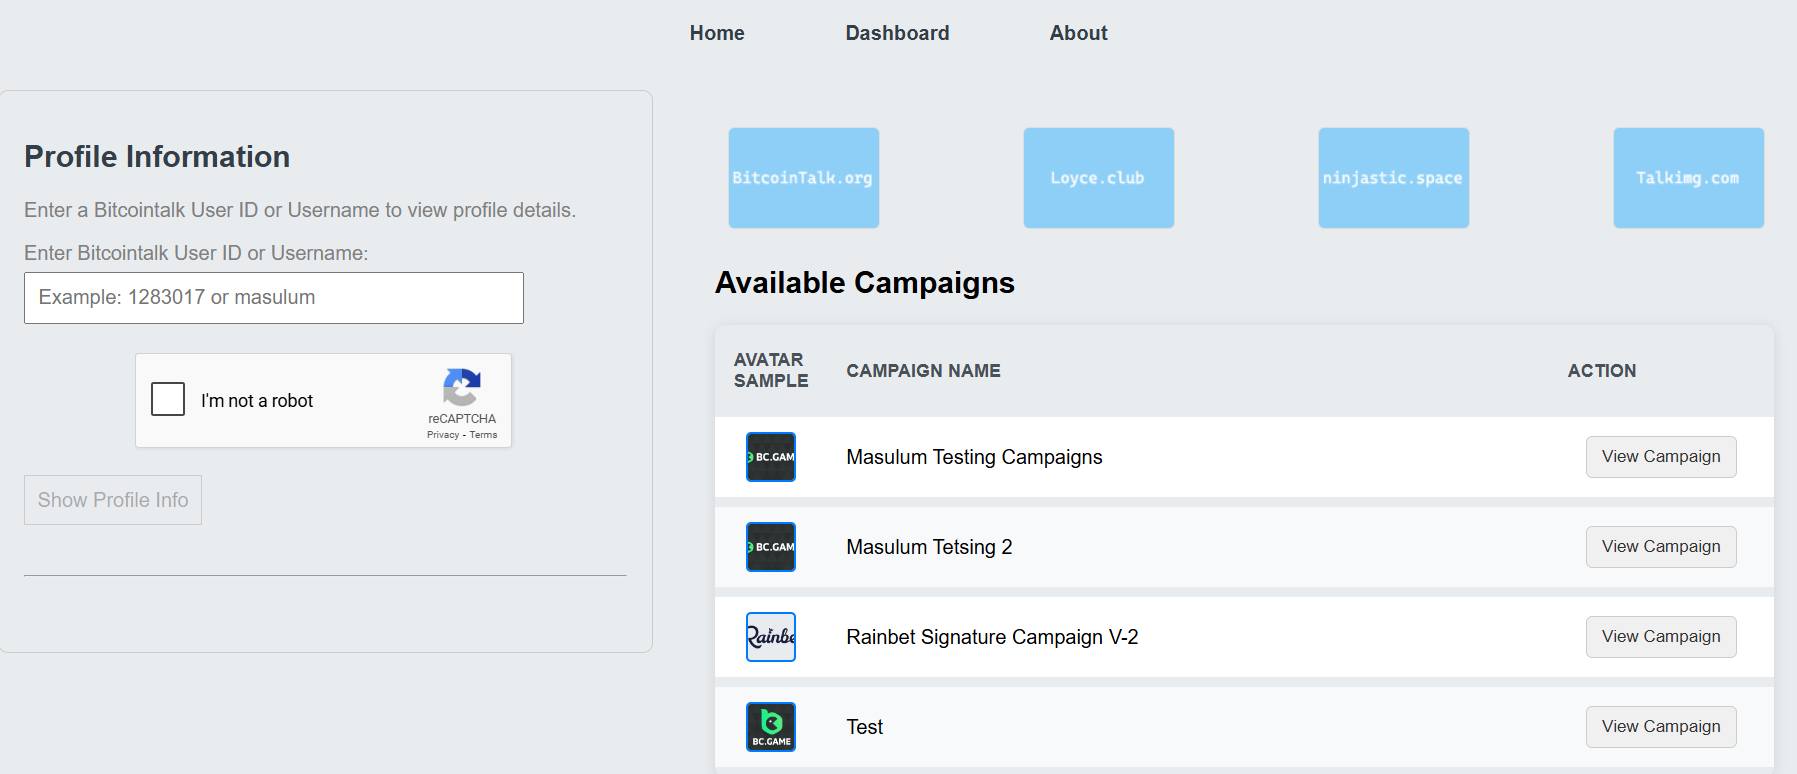Click the 'Masulum Tetsing 2' name text

tap(929, 547)
